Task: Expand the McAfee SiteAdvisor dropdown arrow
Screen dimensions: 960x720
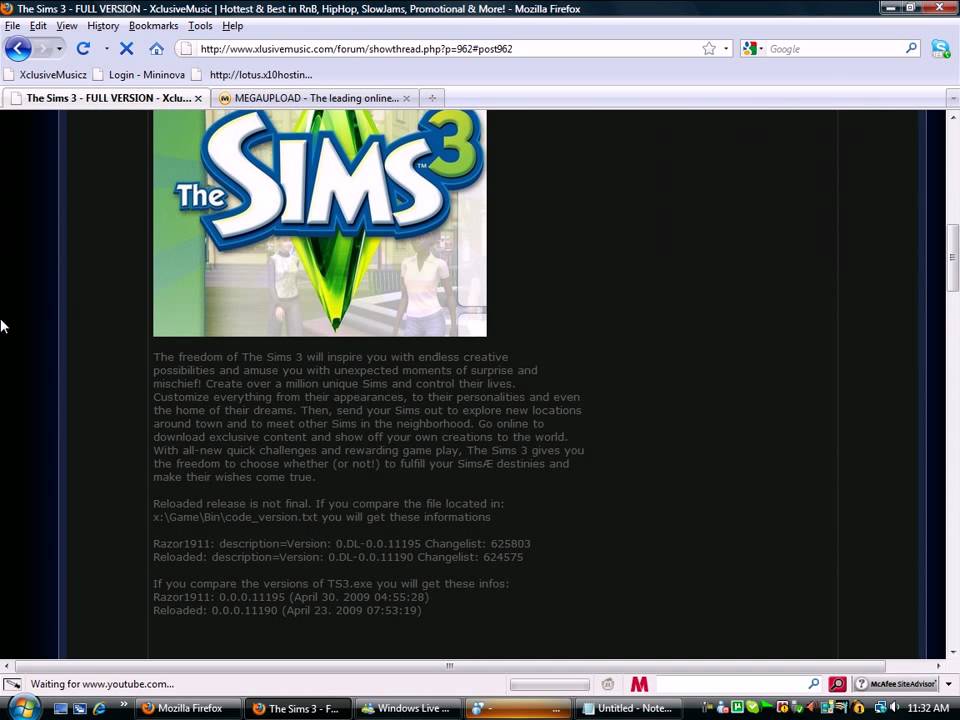Action: click(949, 684)
